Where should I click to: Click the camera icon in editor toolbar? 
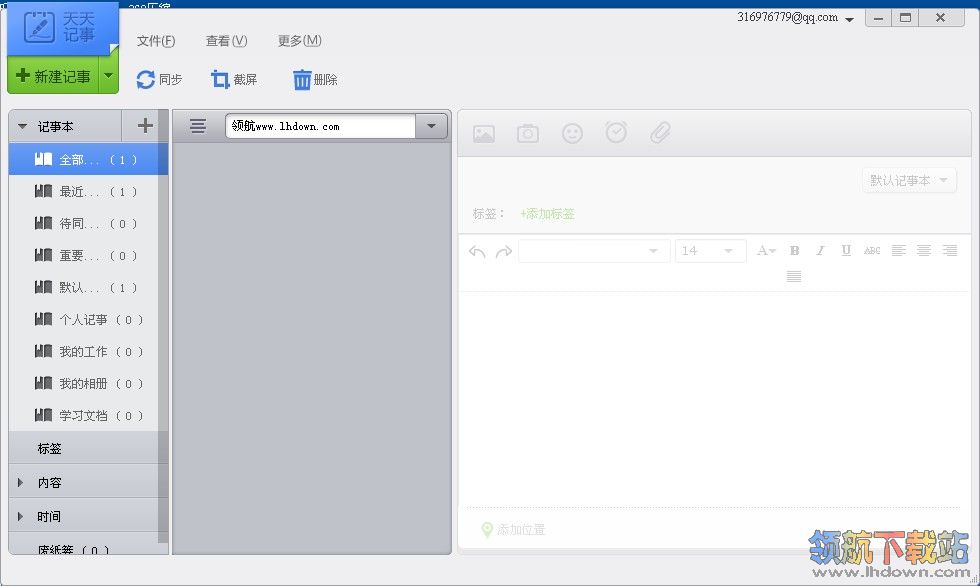pos(528,133)
